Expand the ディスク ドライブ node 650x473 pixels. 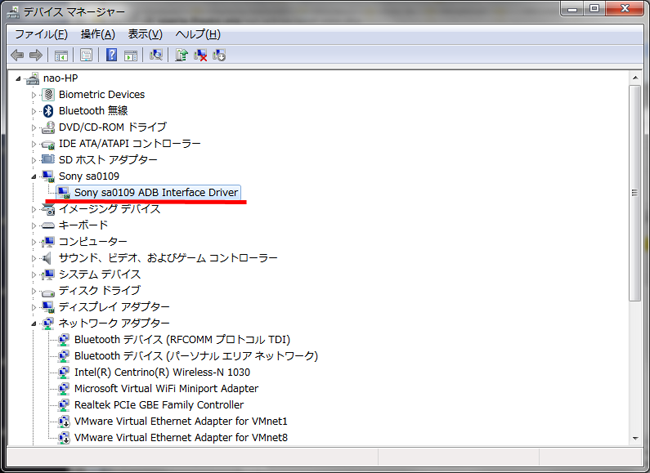(34, 291)
